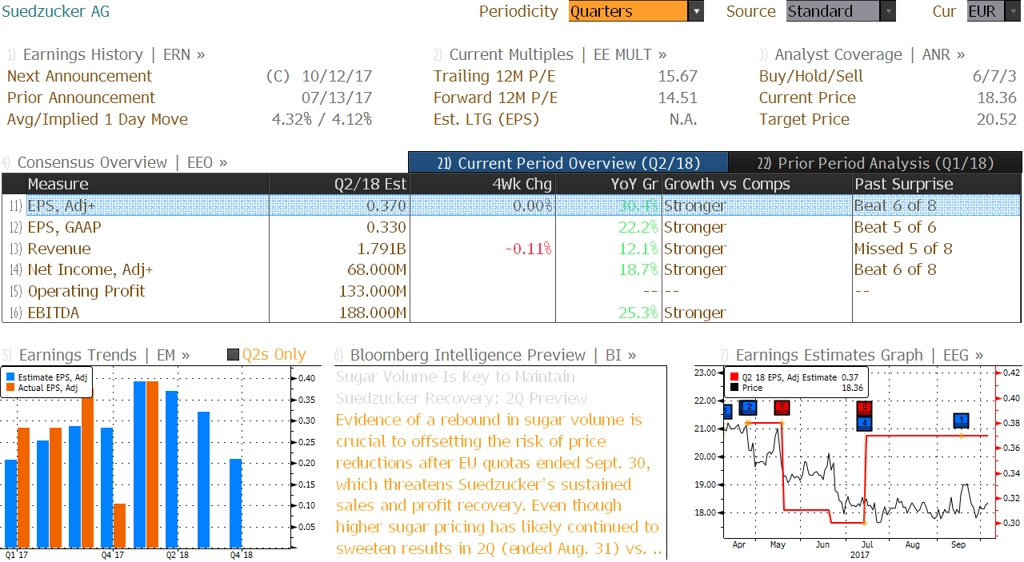The image size is (1024, 562).
Task: Click the Buy/Hold/Sell value 6/7/3
Action: click(x=994, y=76)
